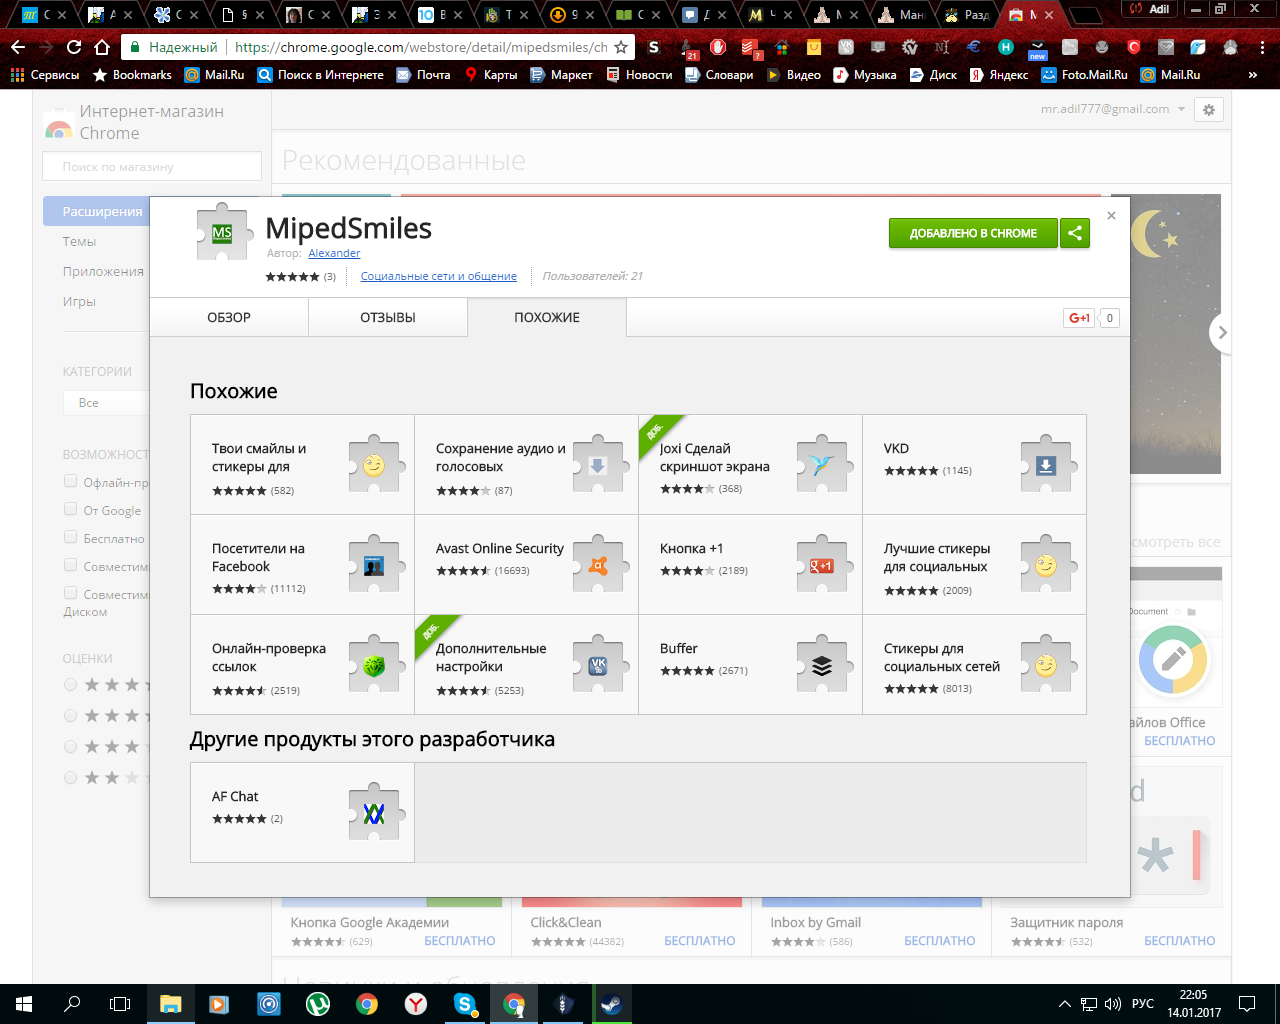This screenshot has width=1280, height=1024.
Task: Open the Bookmarks folder in bookmarks bar
Action: [x=132, y=75]
